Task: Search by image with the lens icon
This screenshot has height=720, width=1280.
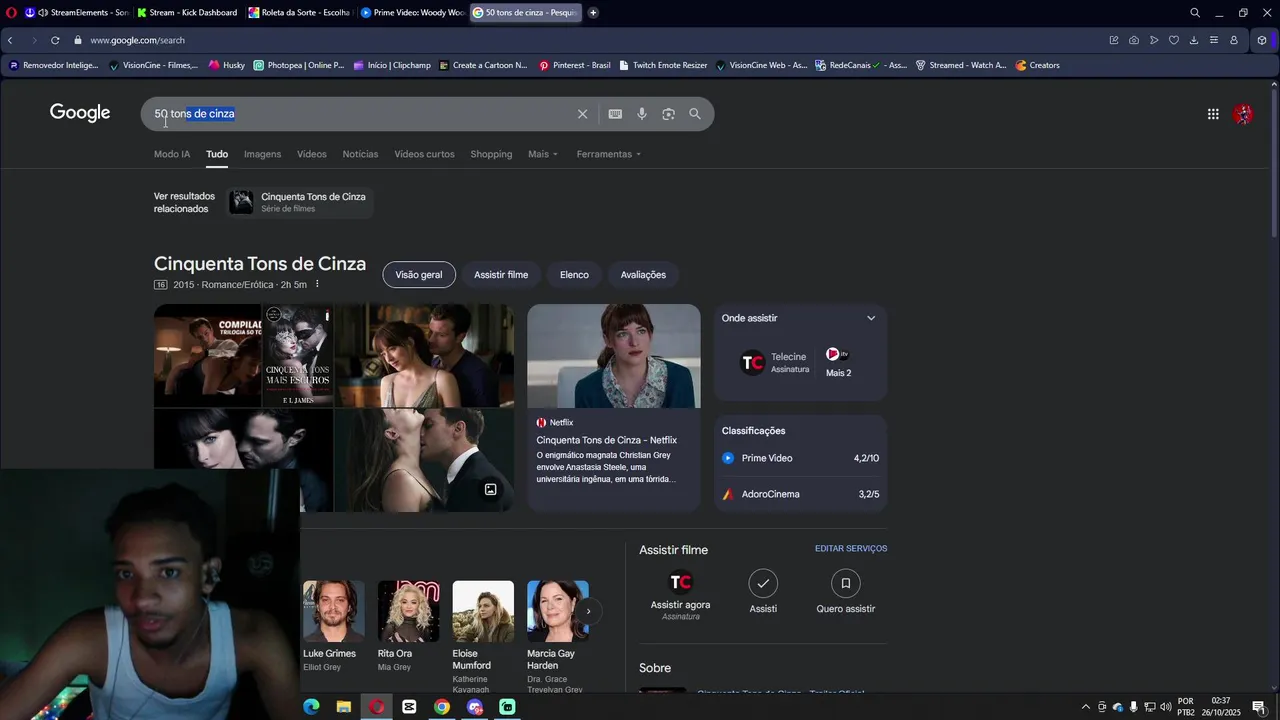Action: pos(668,114)
